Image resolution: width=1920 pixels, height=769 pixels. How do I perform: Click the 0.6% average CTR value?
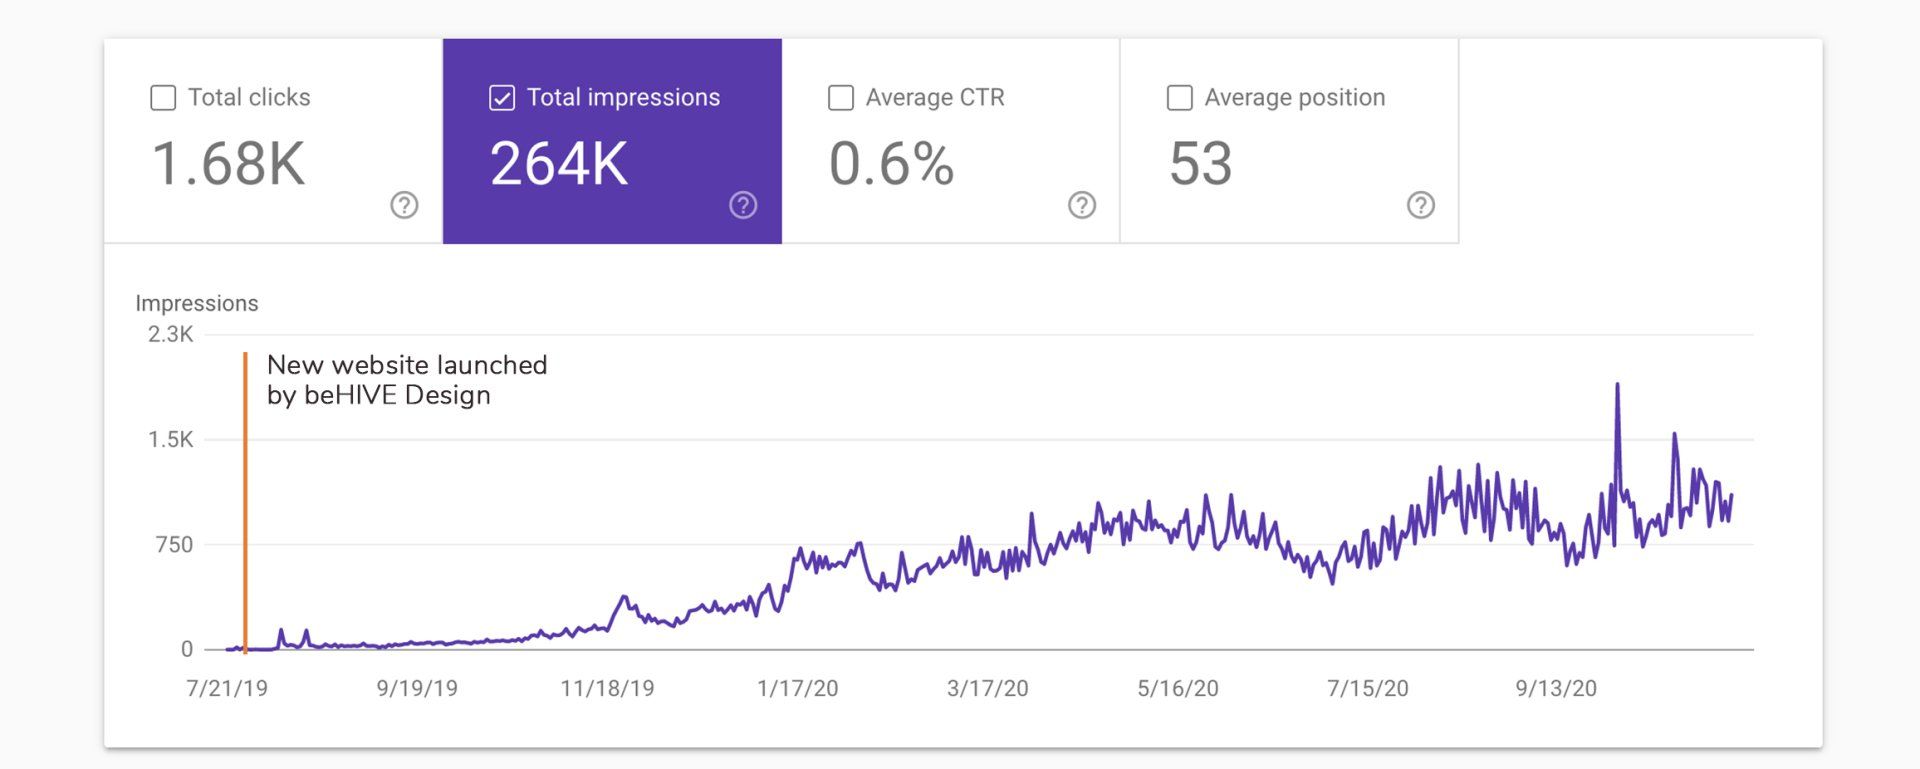[891, 164]
